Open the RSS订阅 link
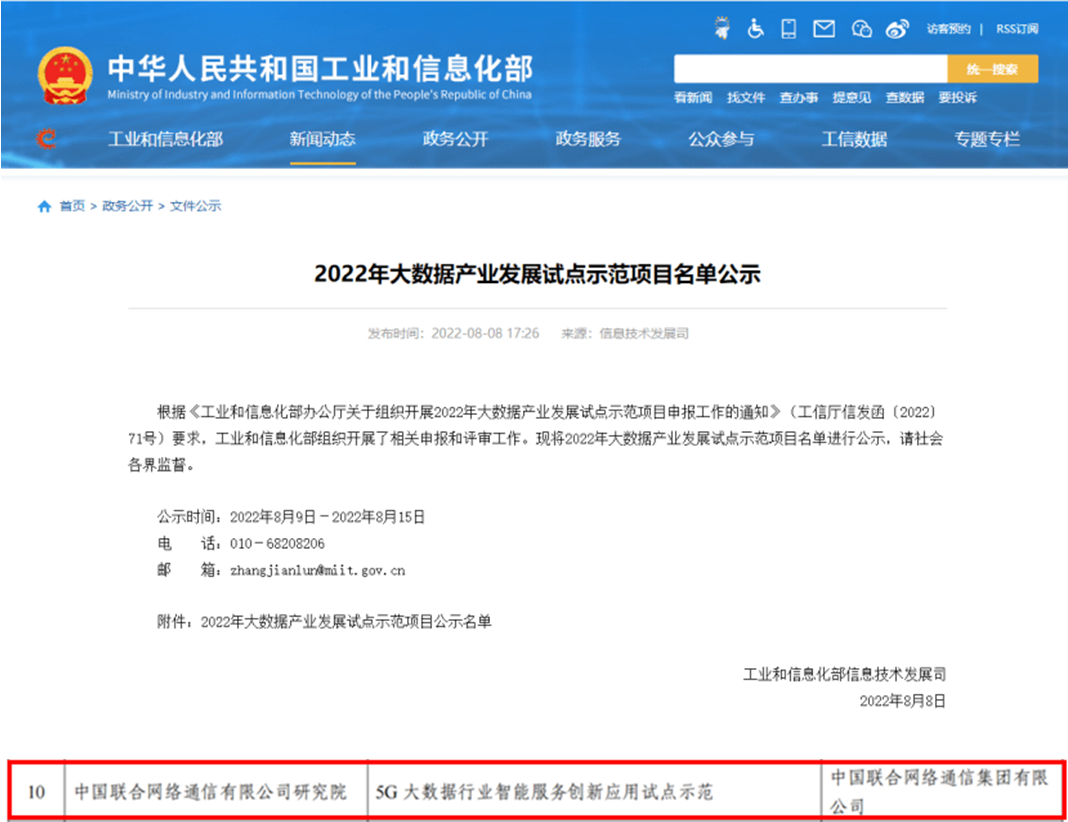 [1017, 29]
